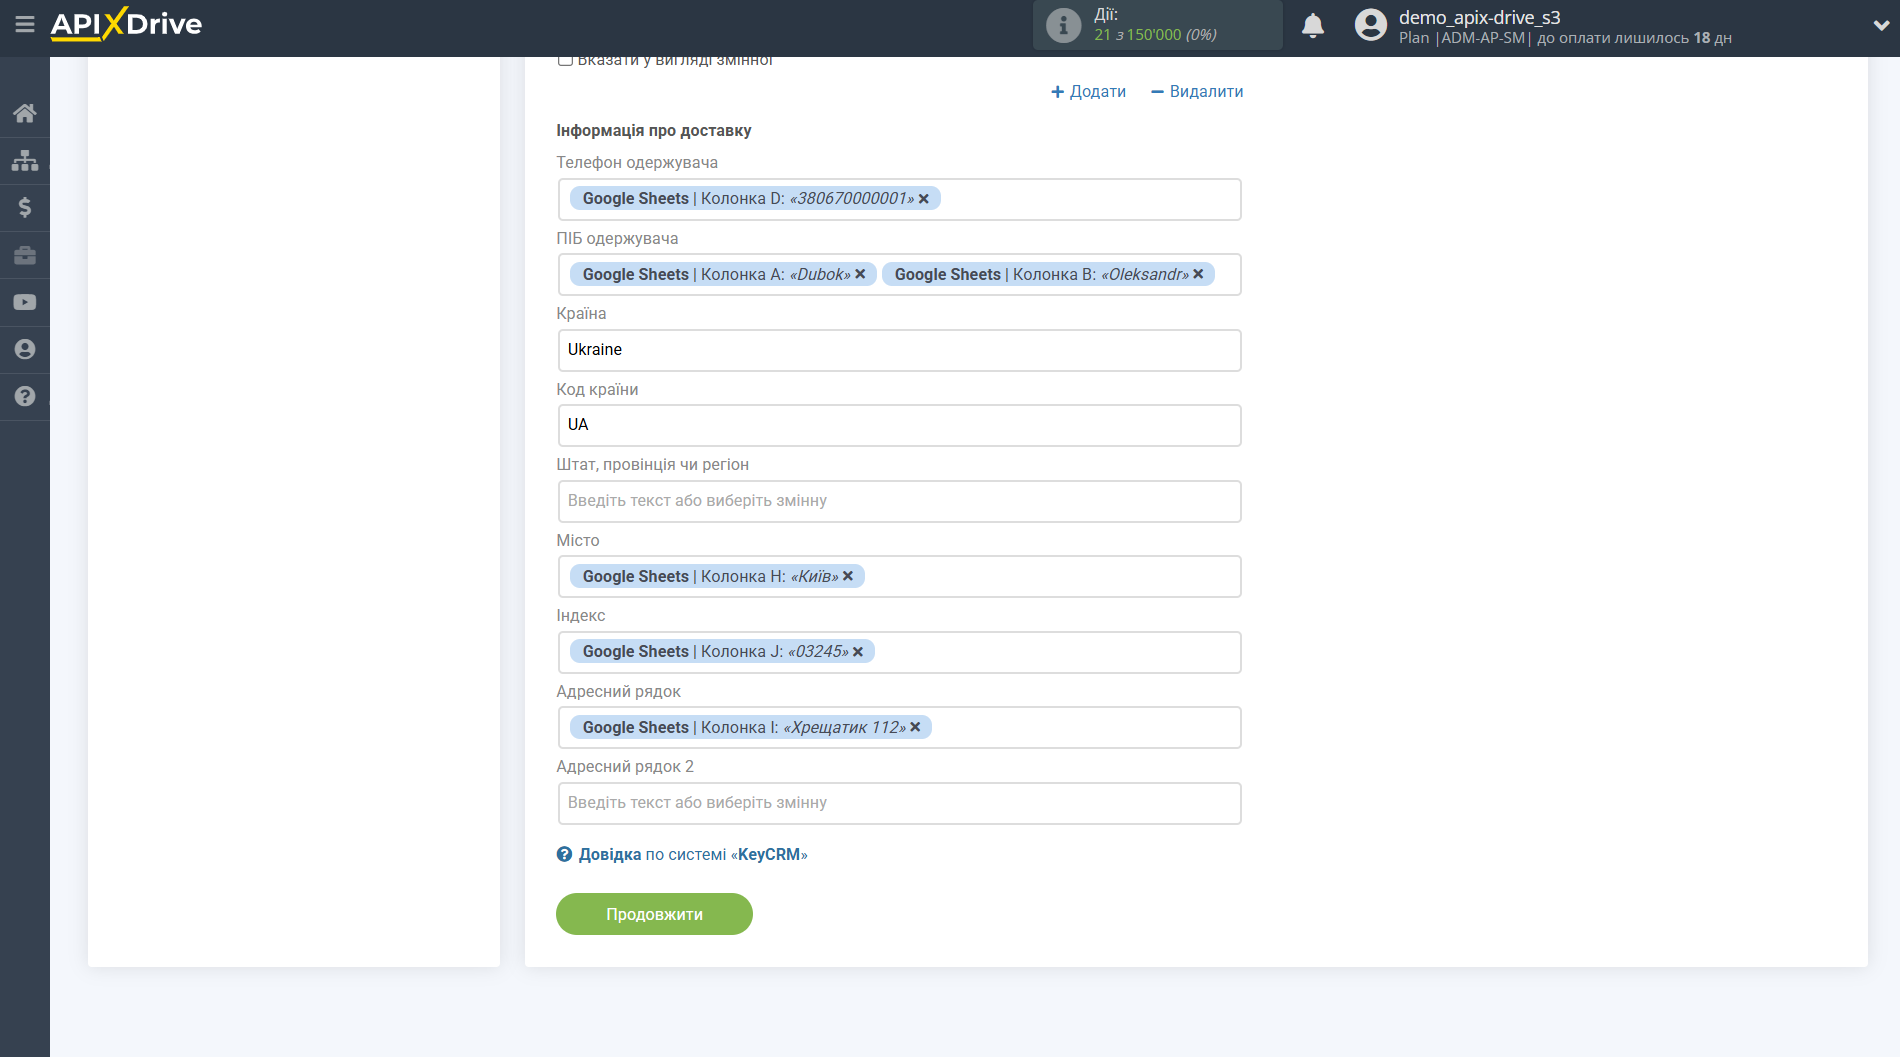Screen dimensions: 1900x1057
Task: Open the hamburger menu
Action: click(x=25, y=24)
